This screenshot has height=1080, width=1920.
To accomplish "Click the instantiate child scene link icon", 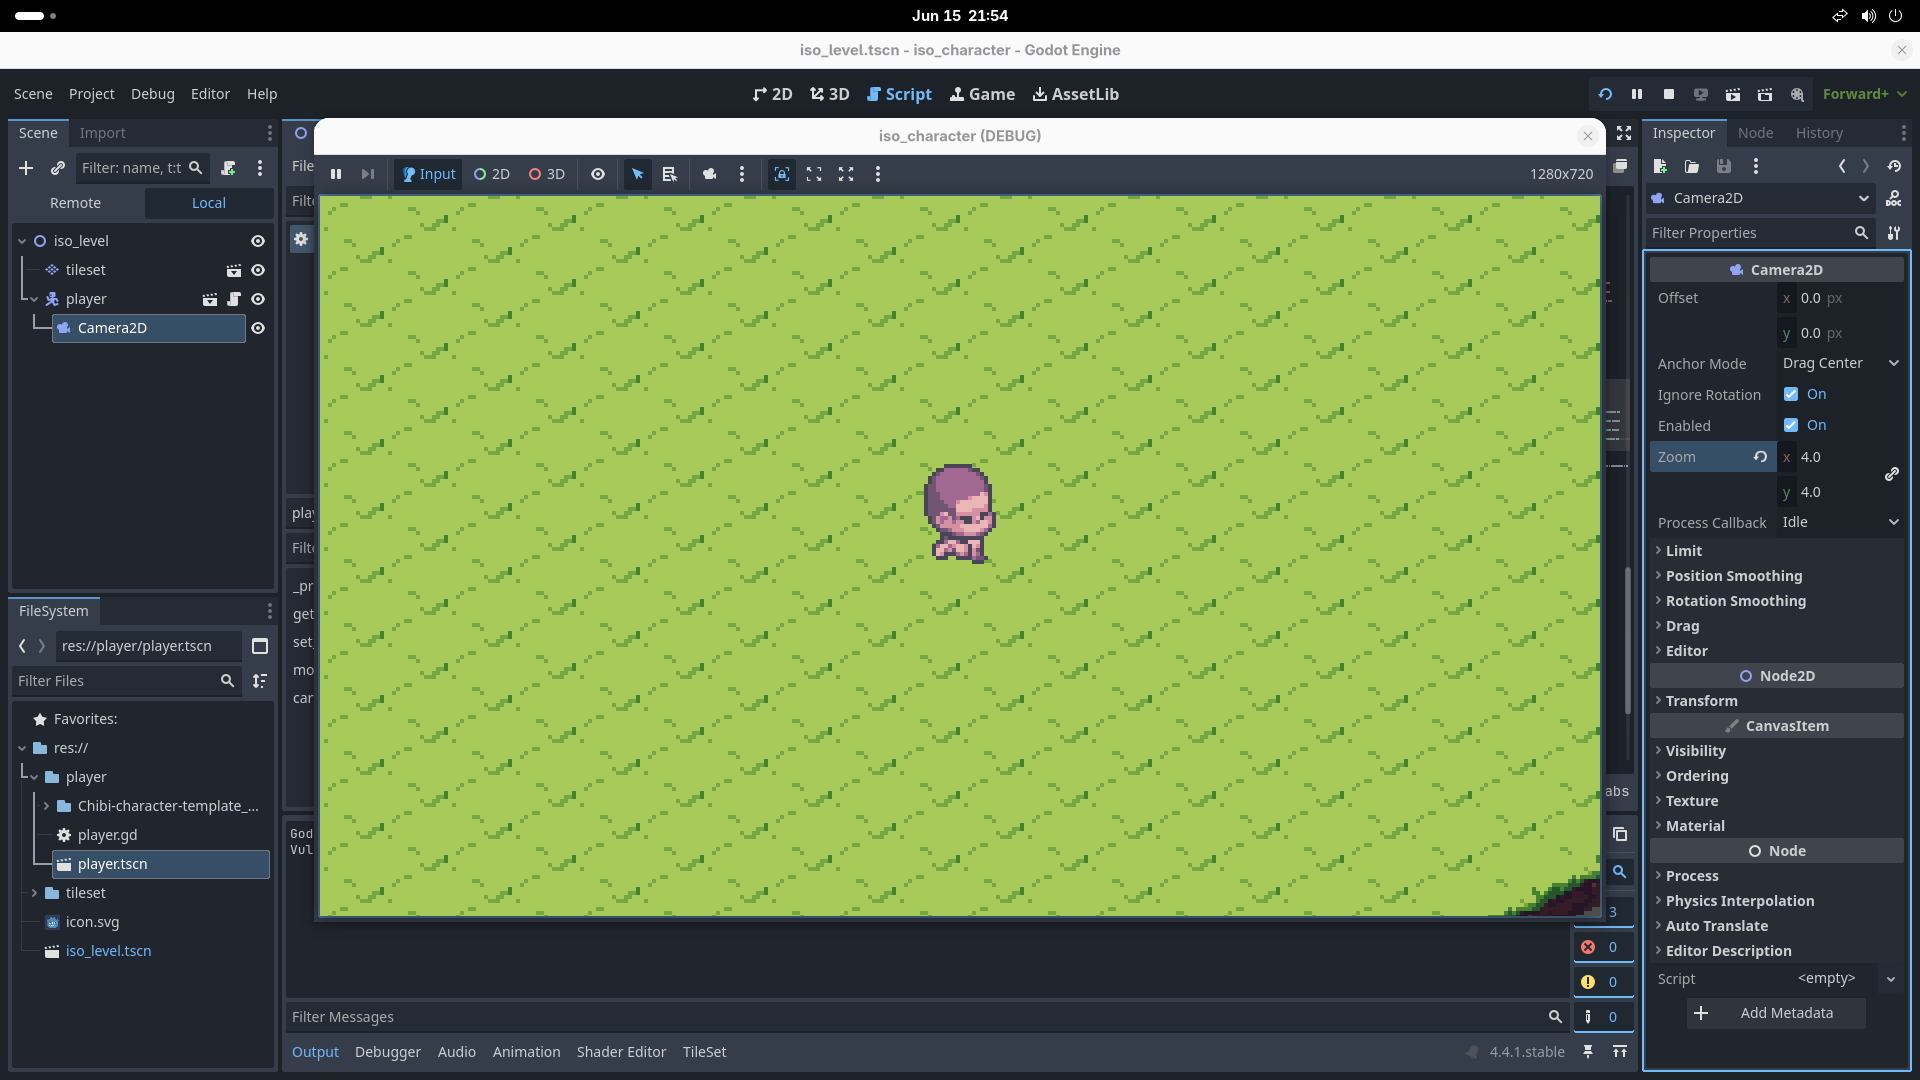I will pos(58,168).
